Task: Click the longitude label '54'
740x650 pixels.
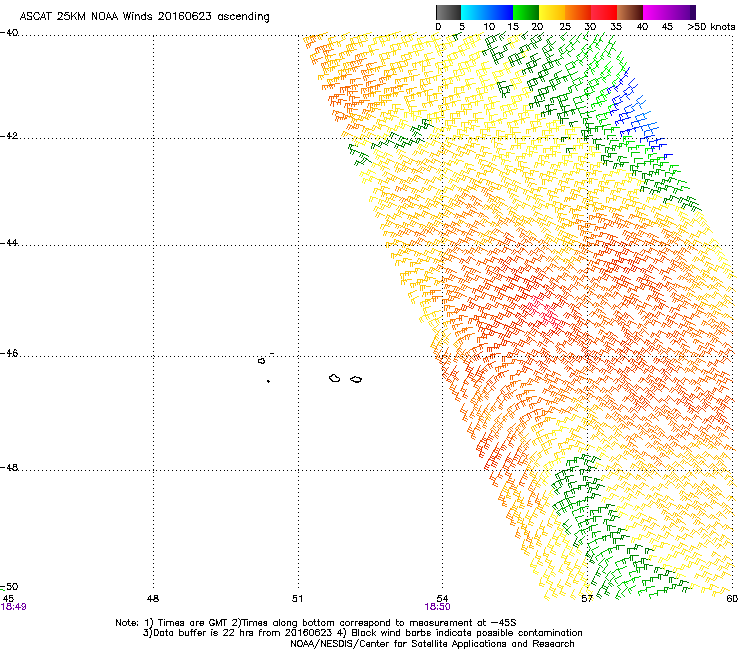Action: coord(442,599)
